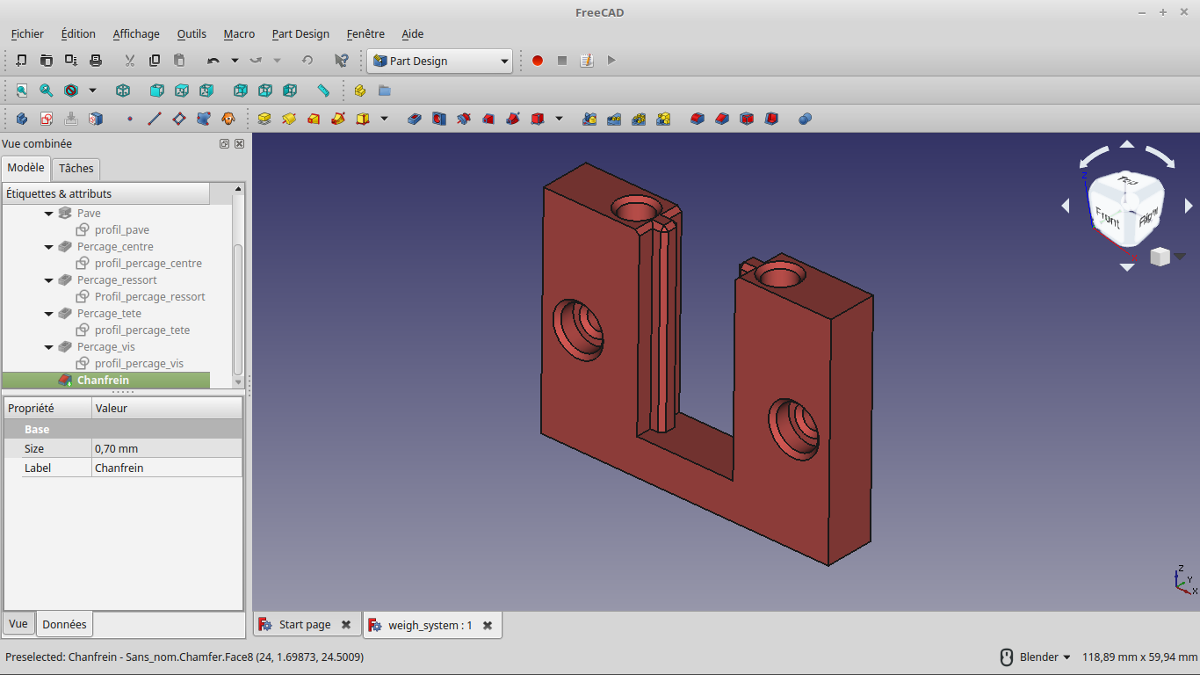Create a new document icon
The image size is (1200, 675).
22,60
